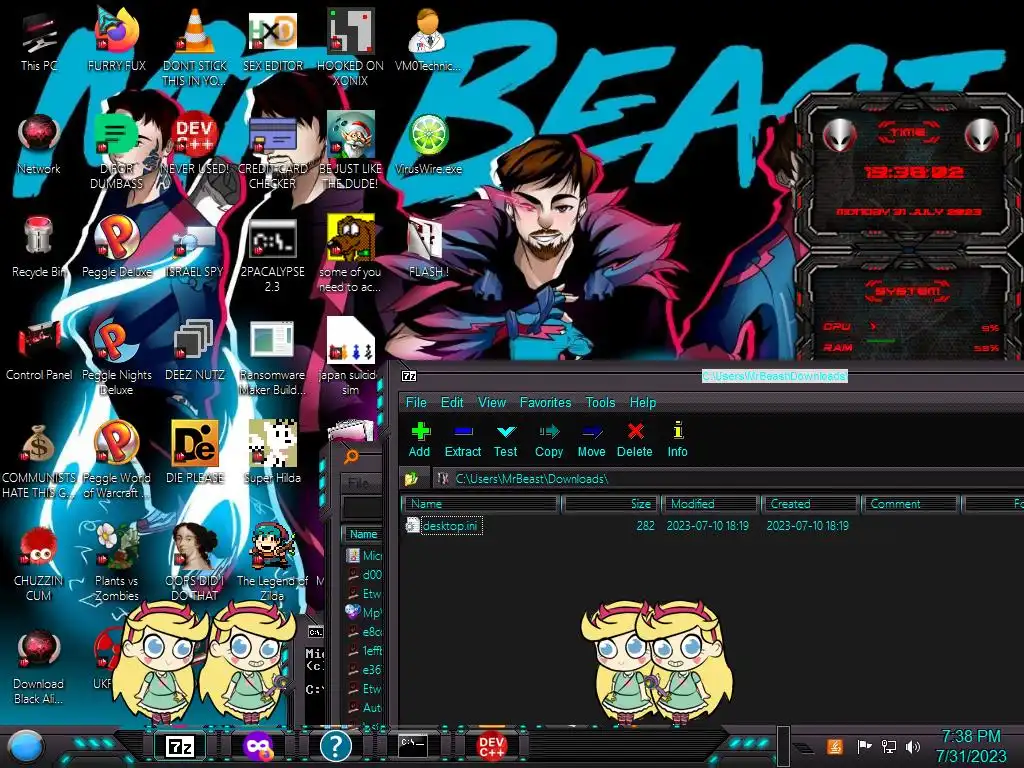Sort by the Comment column header
The width and height of the screenshot is (1024, 768).
tap(910, 504)
